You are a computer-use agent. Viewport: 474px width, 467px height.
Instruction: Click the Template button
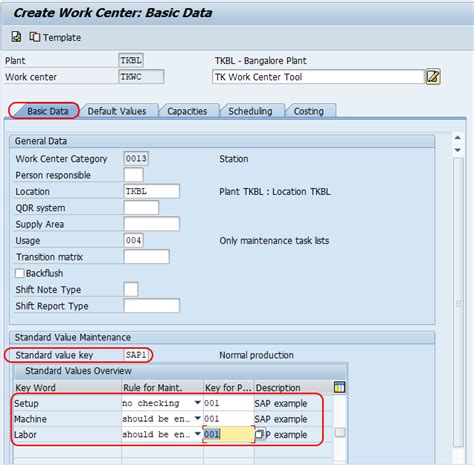pos(55,37)
